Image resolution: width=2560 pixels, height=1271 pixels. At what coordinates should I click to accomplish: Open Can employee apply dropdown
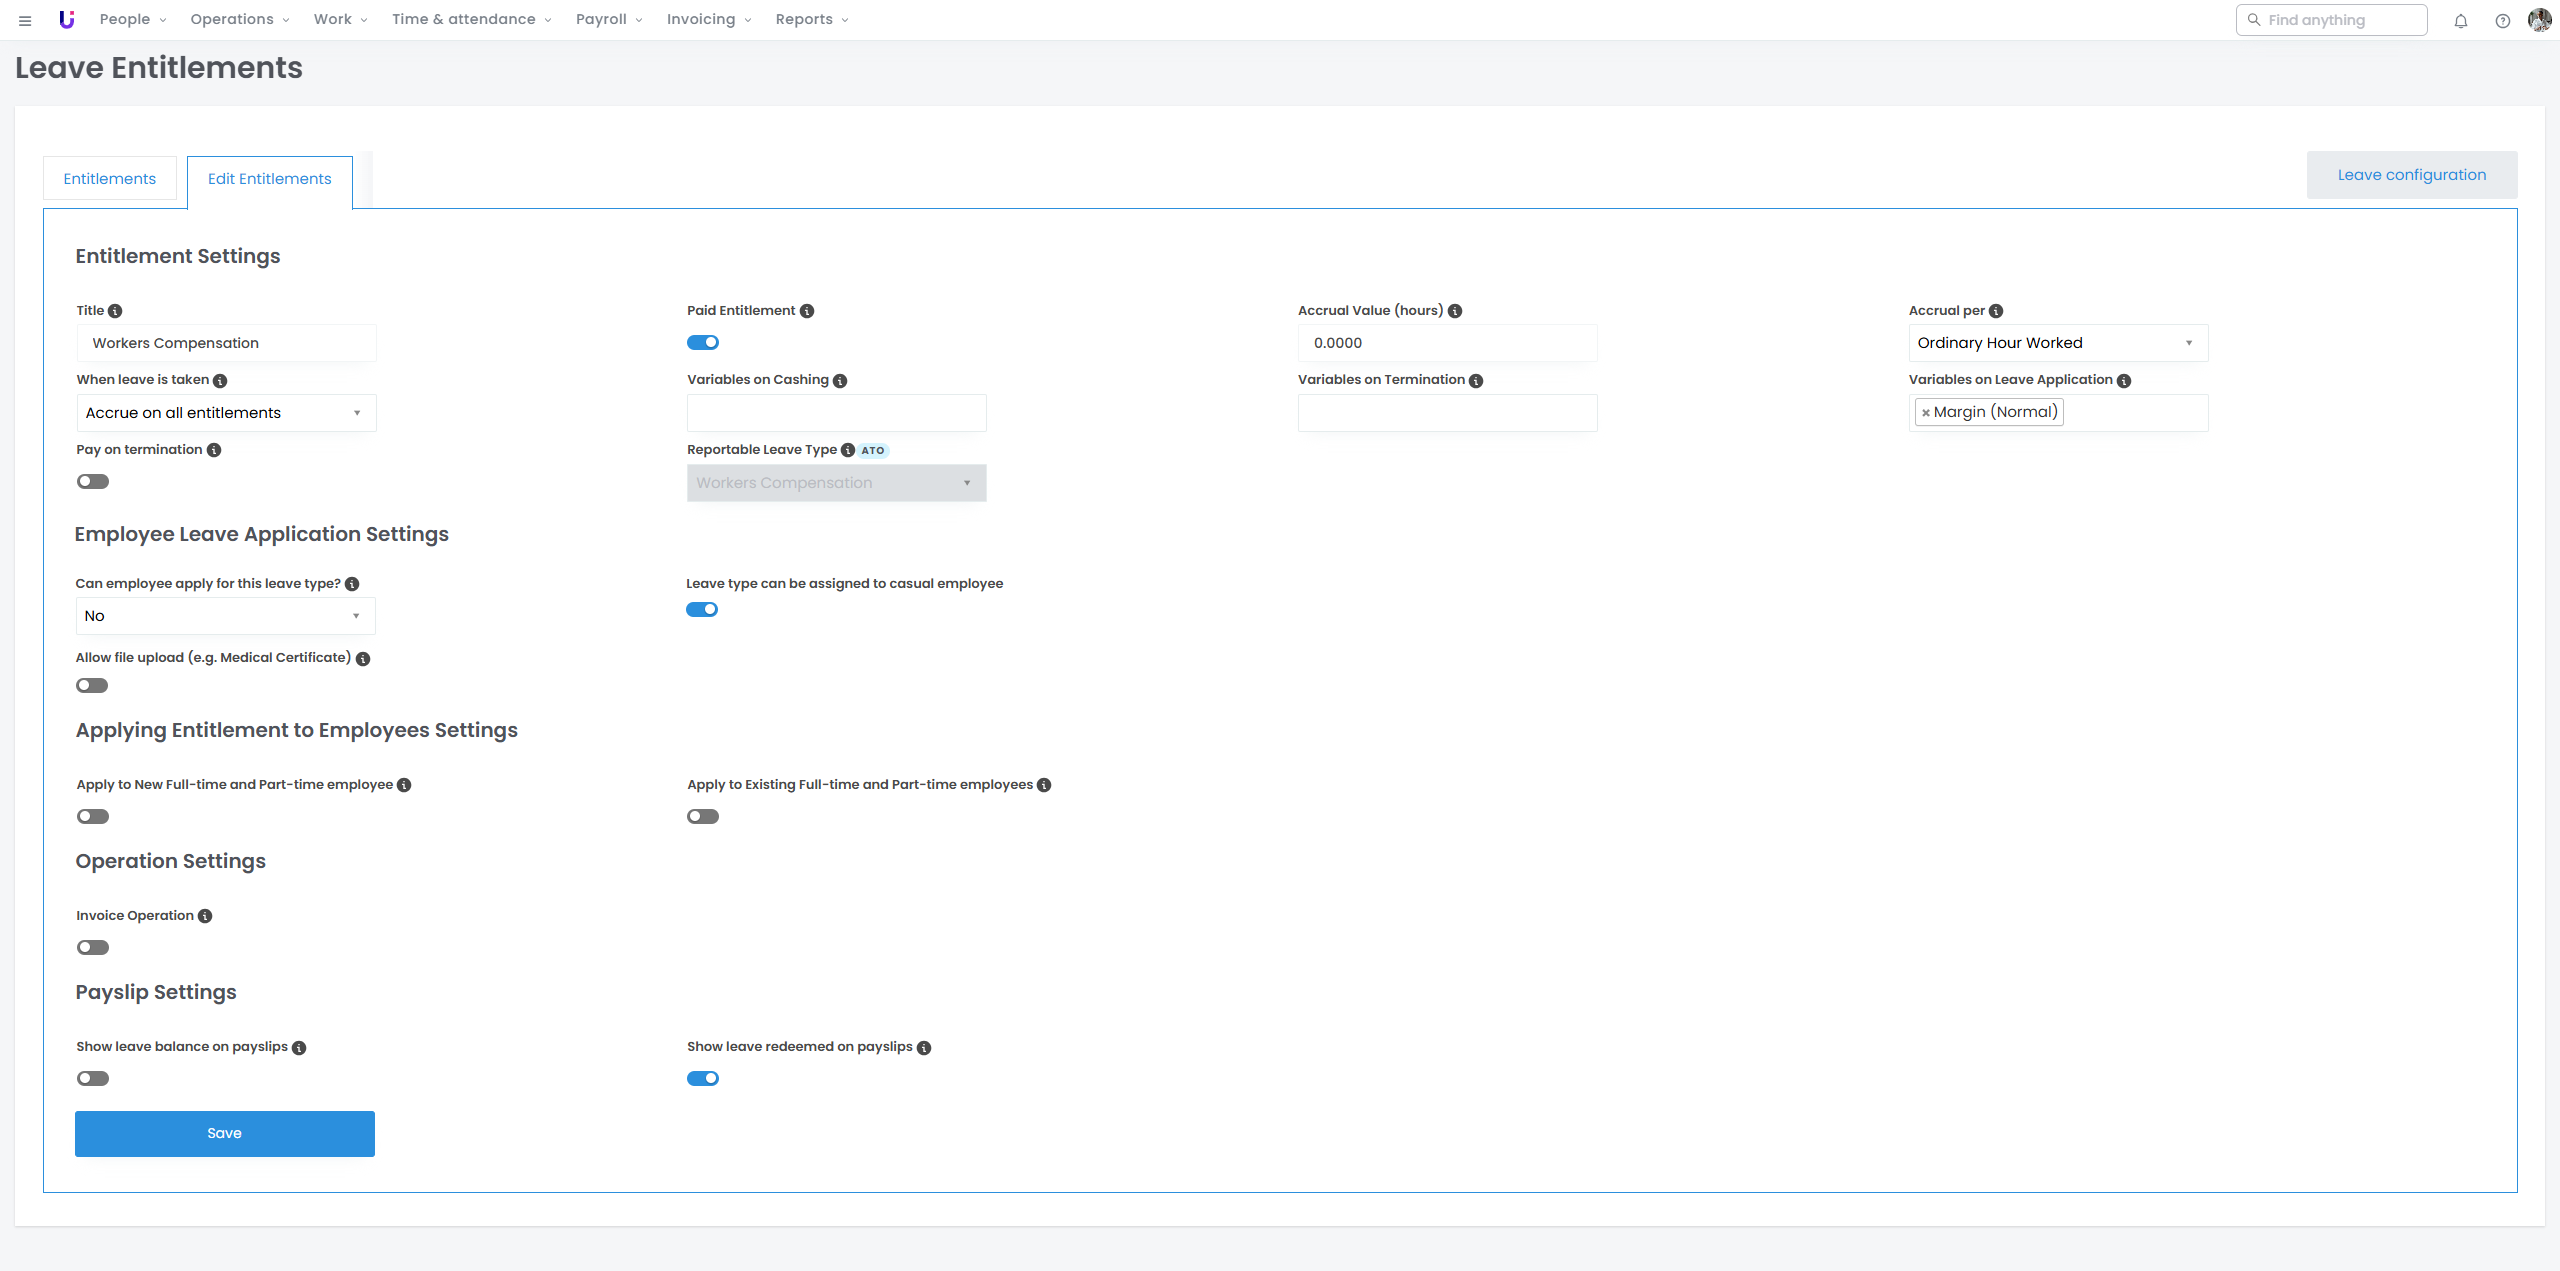[225, 616]
